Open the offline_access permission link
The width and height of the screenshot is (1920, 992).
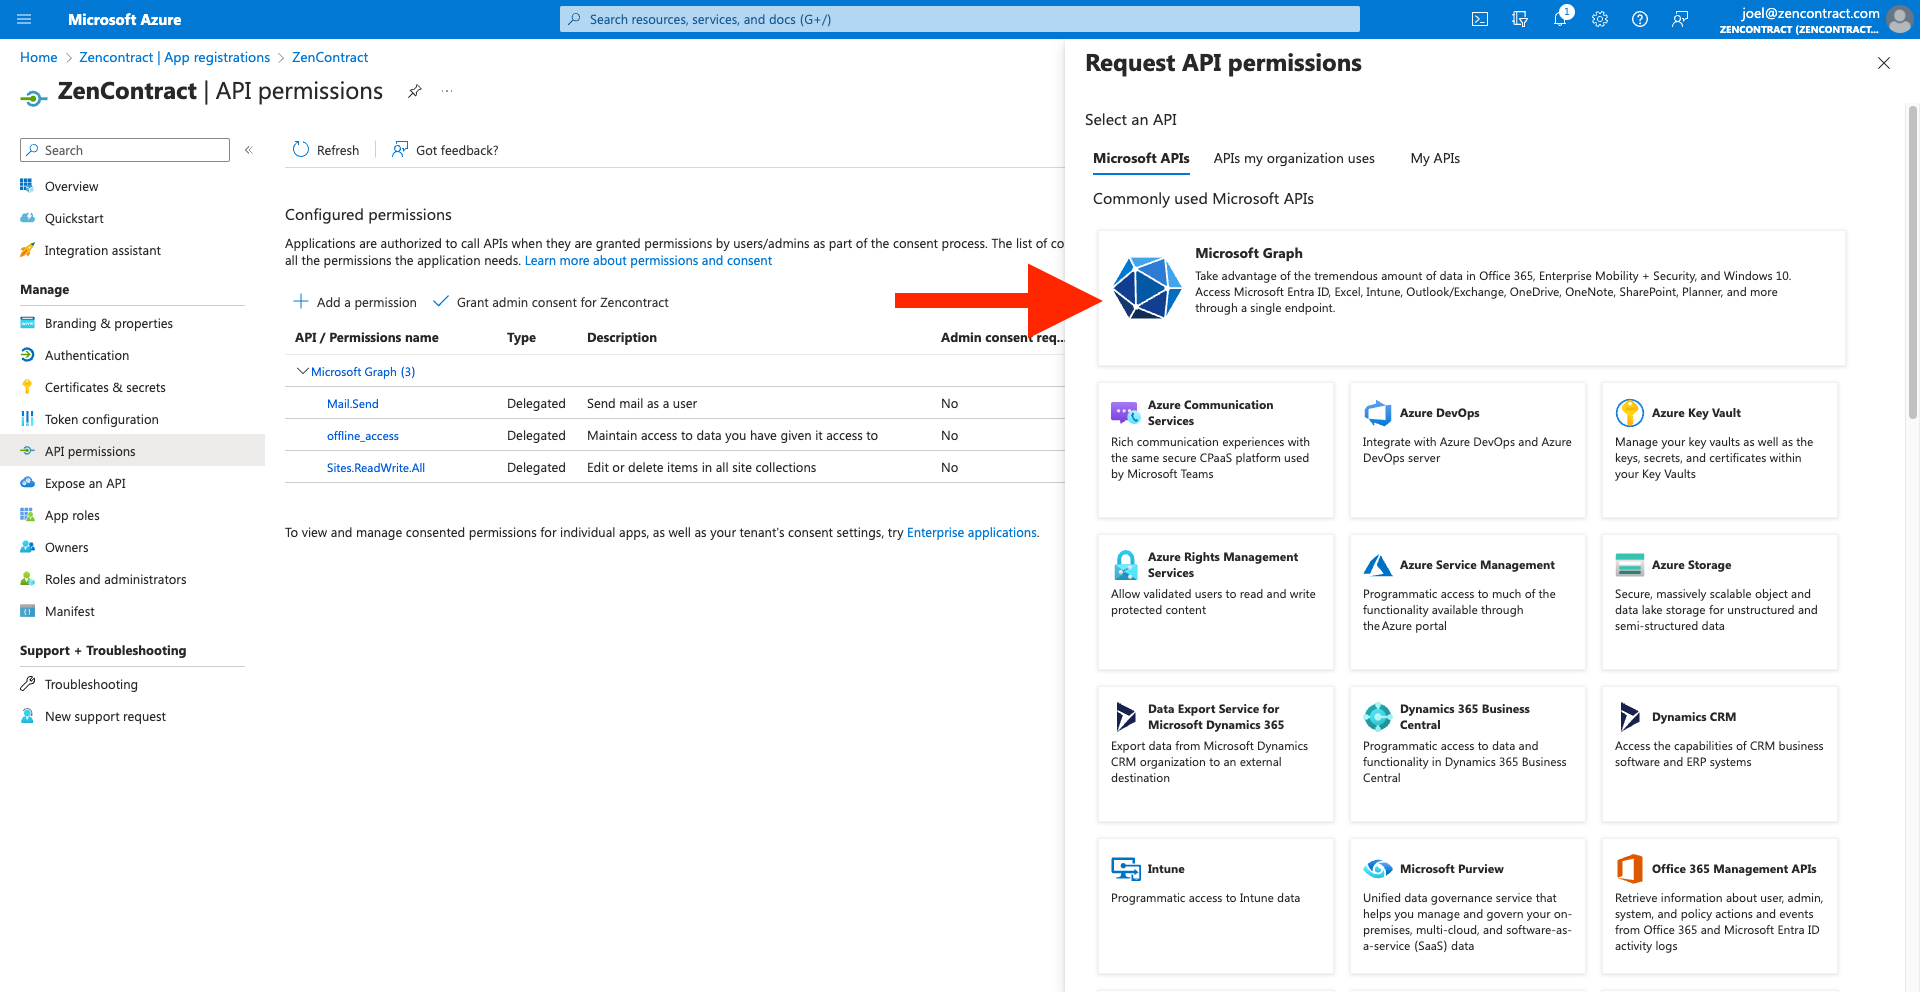point(363,436)
